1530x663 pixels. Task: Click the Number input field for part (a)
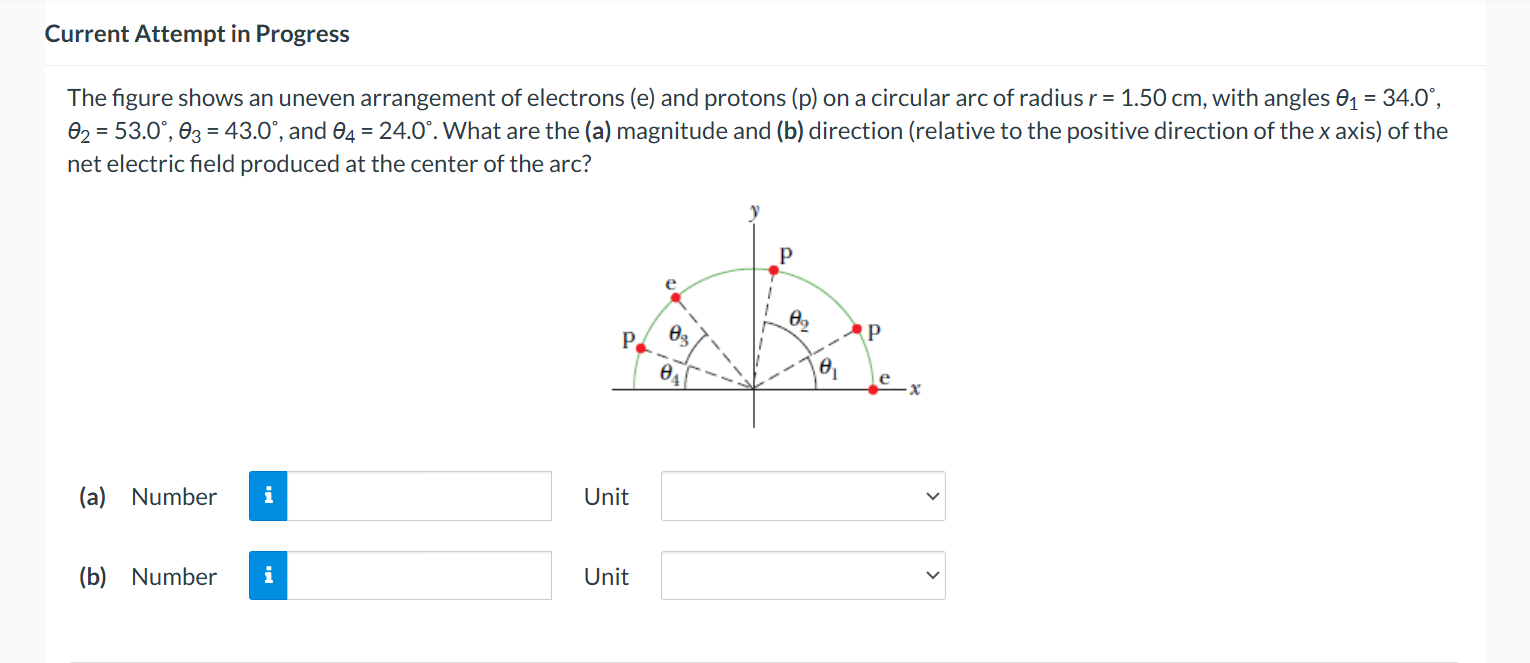[x=420, y=496]
